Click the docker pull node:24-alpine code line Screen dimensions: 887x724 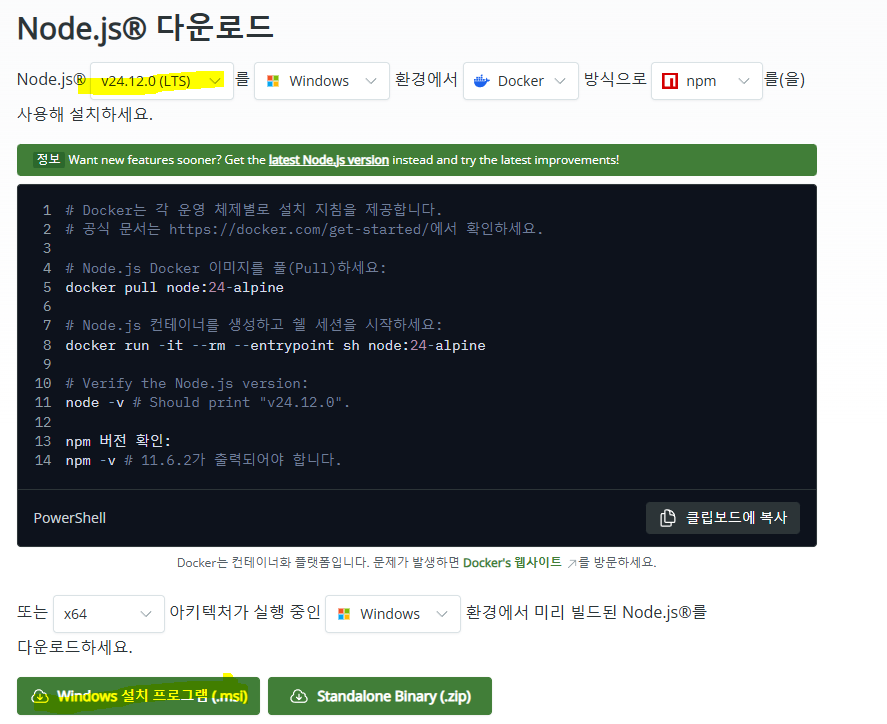[175, 288]
